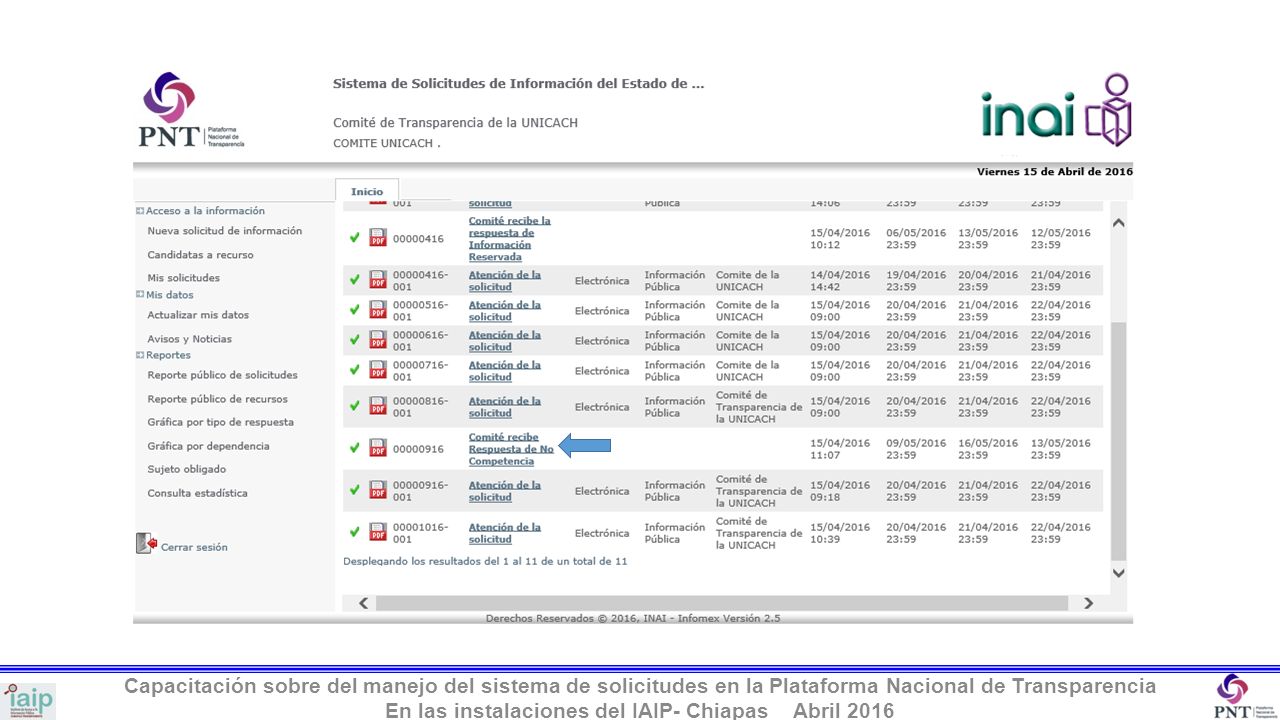Open PDF icon in row 00000916-001
Screen dimensions: 1280x720
pyautogui.click(x=378, y=490)
